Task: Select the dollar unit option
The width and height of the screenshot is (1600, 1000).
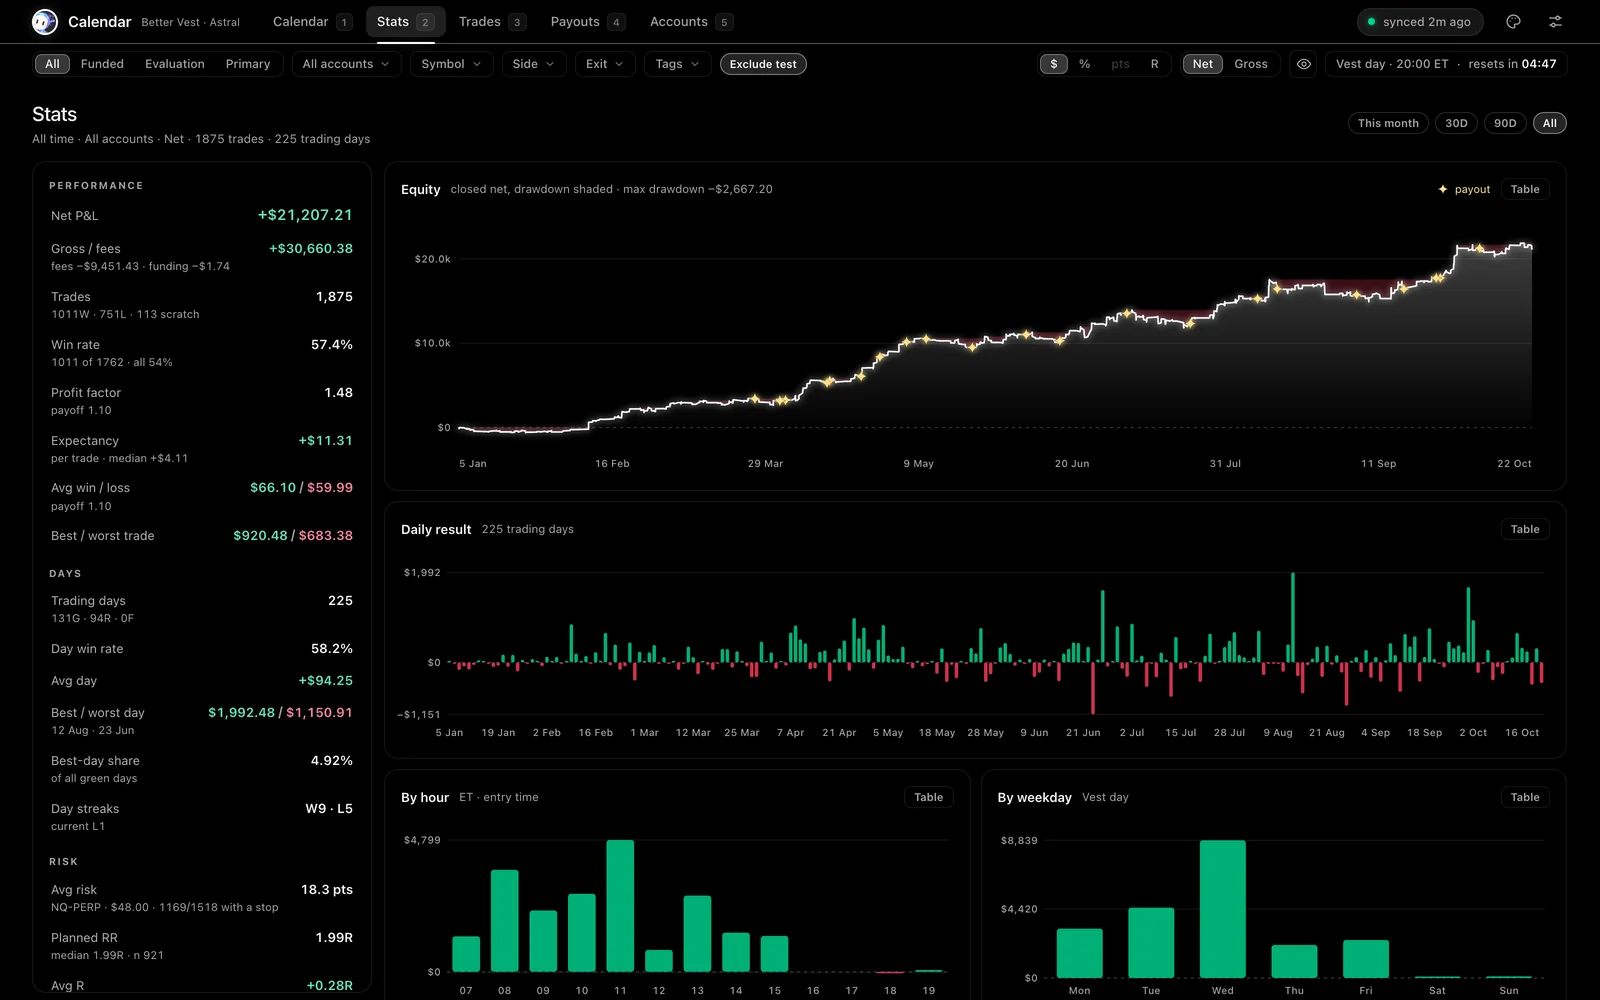Action: (1054, 64)
